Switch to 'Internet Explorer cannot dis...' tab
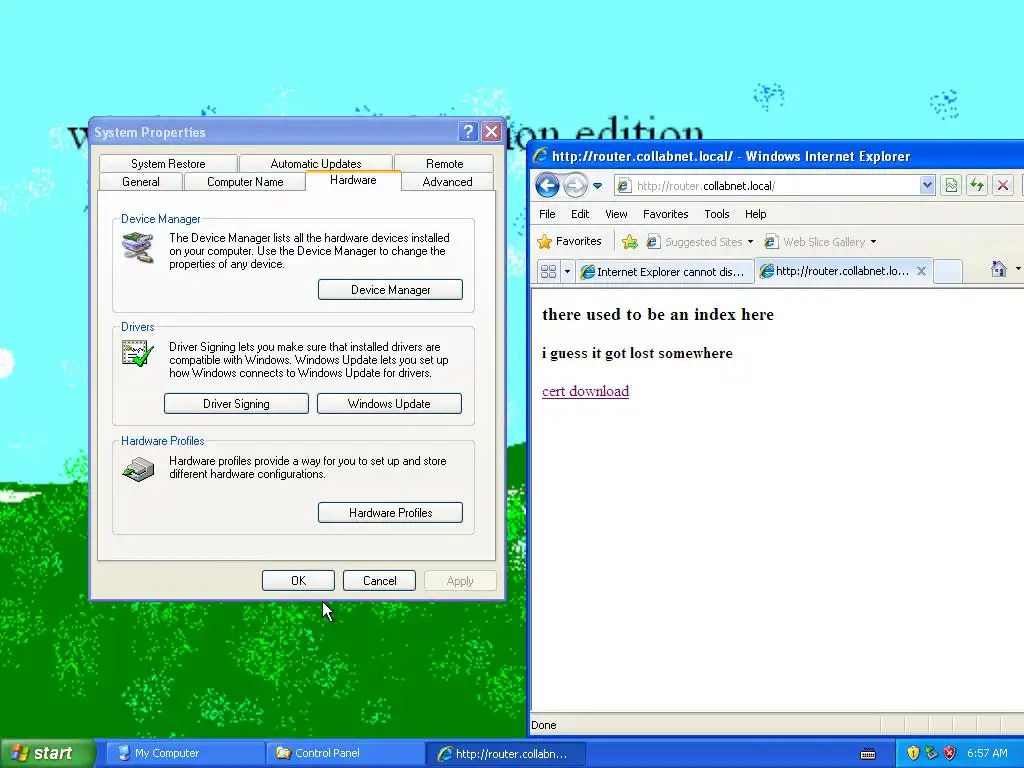This screenshot has height=768, width=1024. (x=664, y=272)
